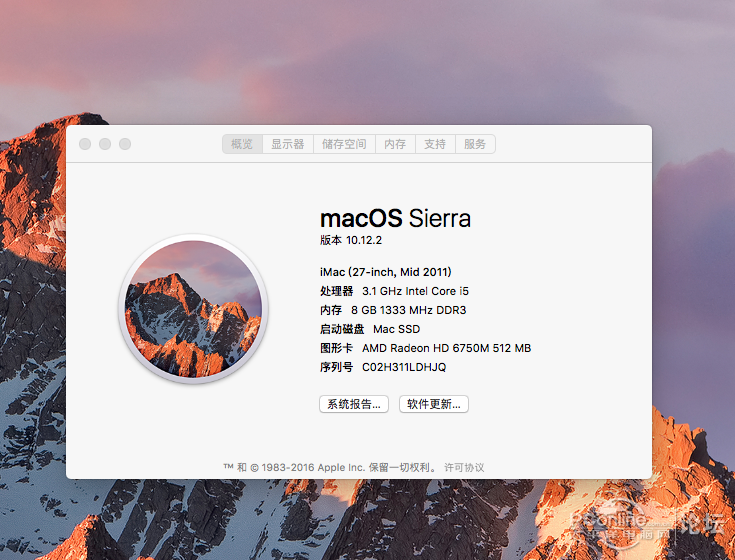Click the 版本 10.12.2 version text
This screenshot has height=560, width=735.
tap(351, 240)
